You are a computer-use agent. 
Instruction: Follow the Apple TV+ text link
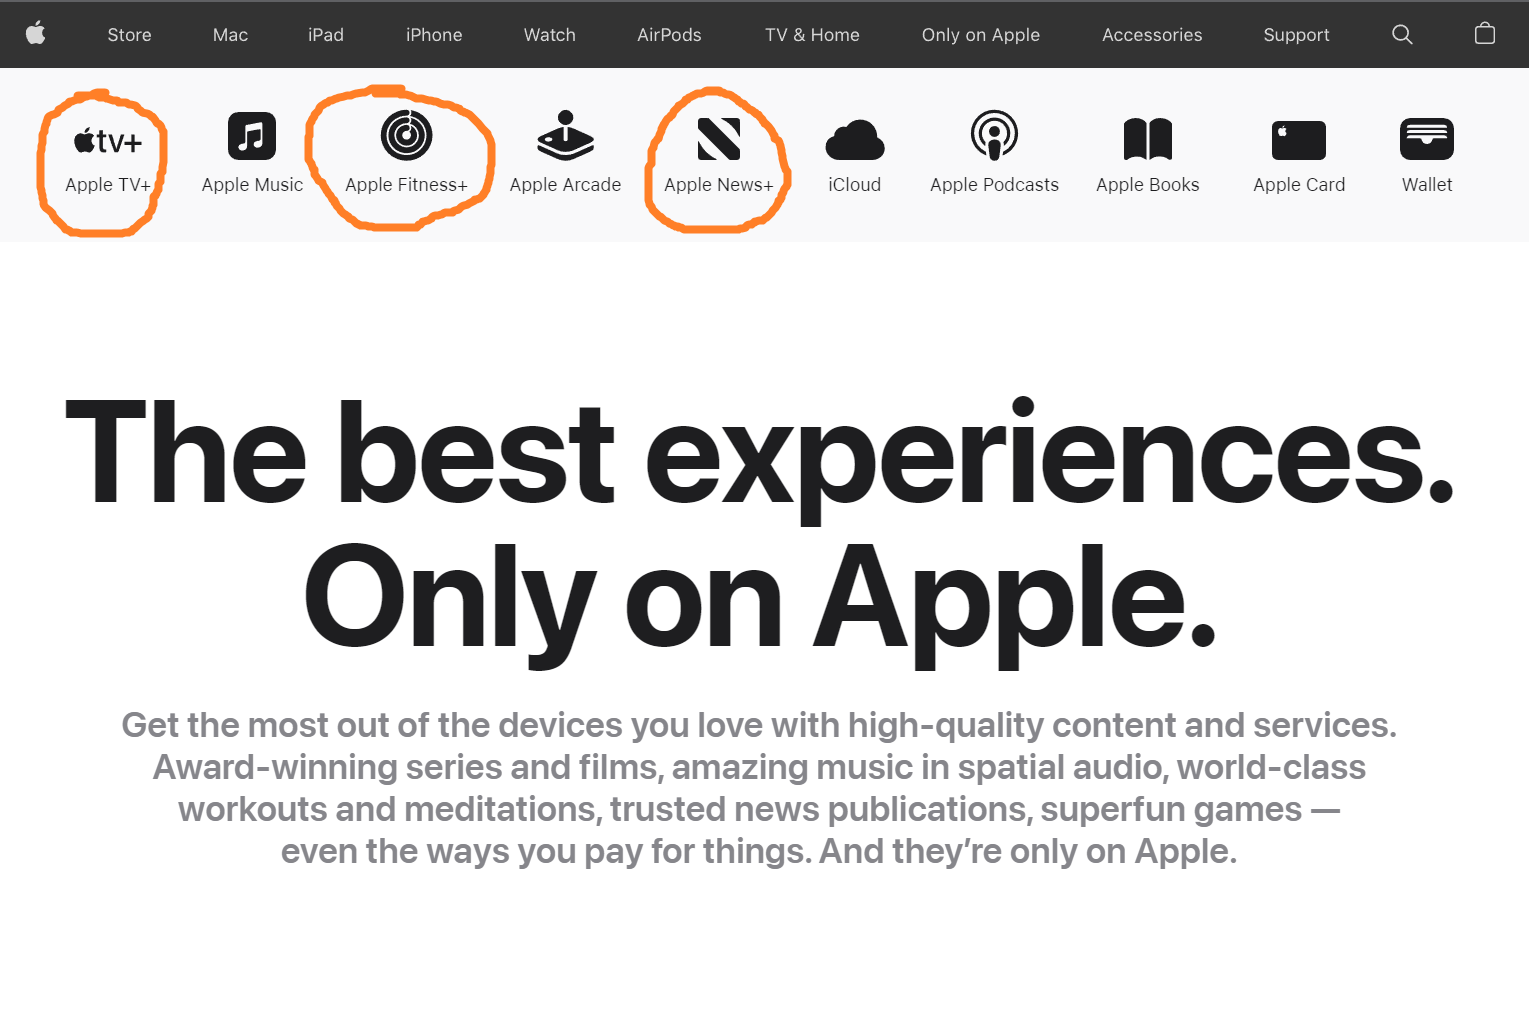coord(108,185)
